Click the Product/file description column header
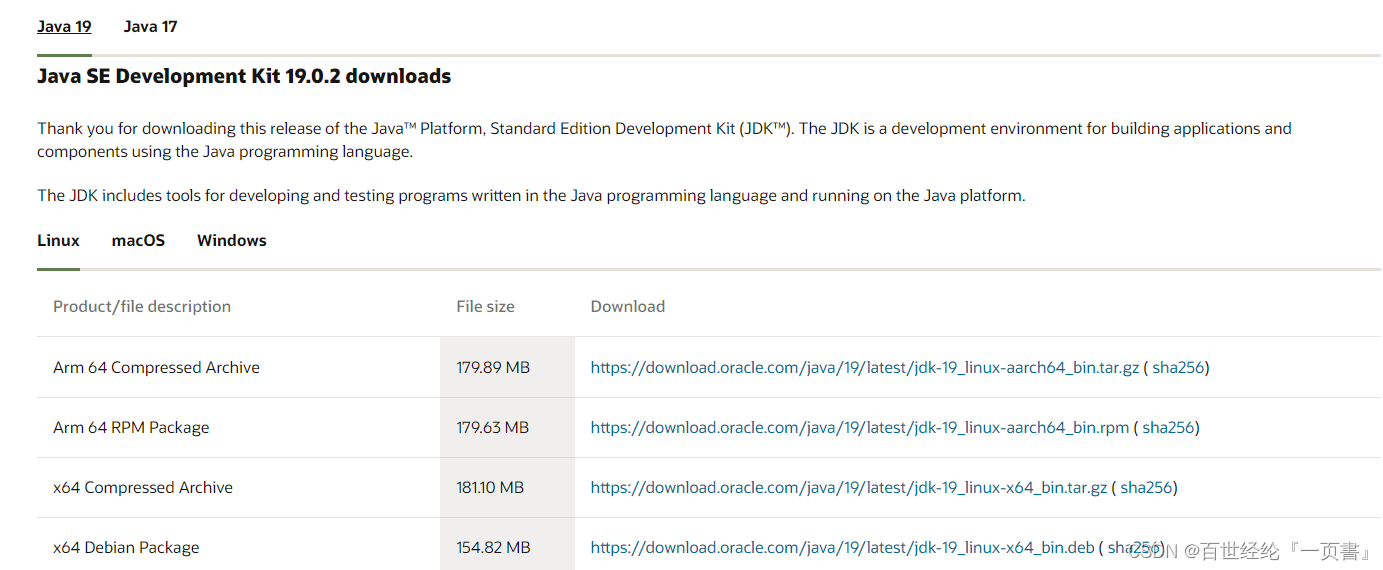This screenshot has height=570, width=1383. pyautogui.click(x=142, y=307)
